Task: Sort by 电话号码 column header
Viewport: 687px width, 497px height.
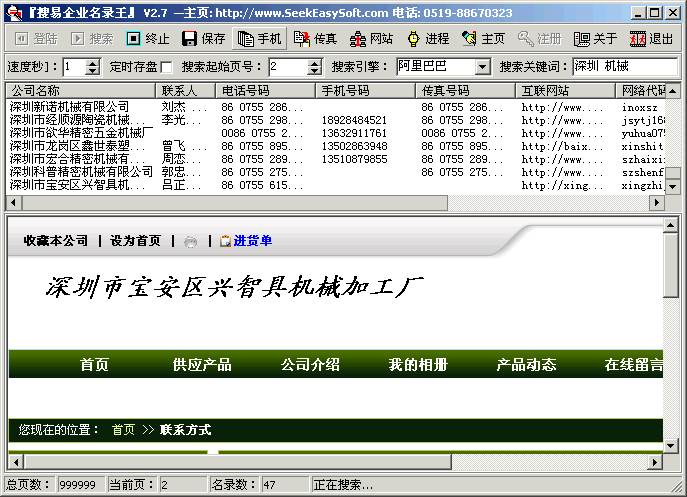Action: click(x=266, y=91)
